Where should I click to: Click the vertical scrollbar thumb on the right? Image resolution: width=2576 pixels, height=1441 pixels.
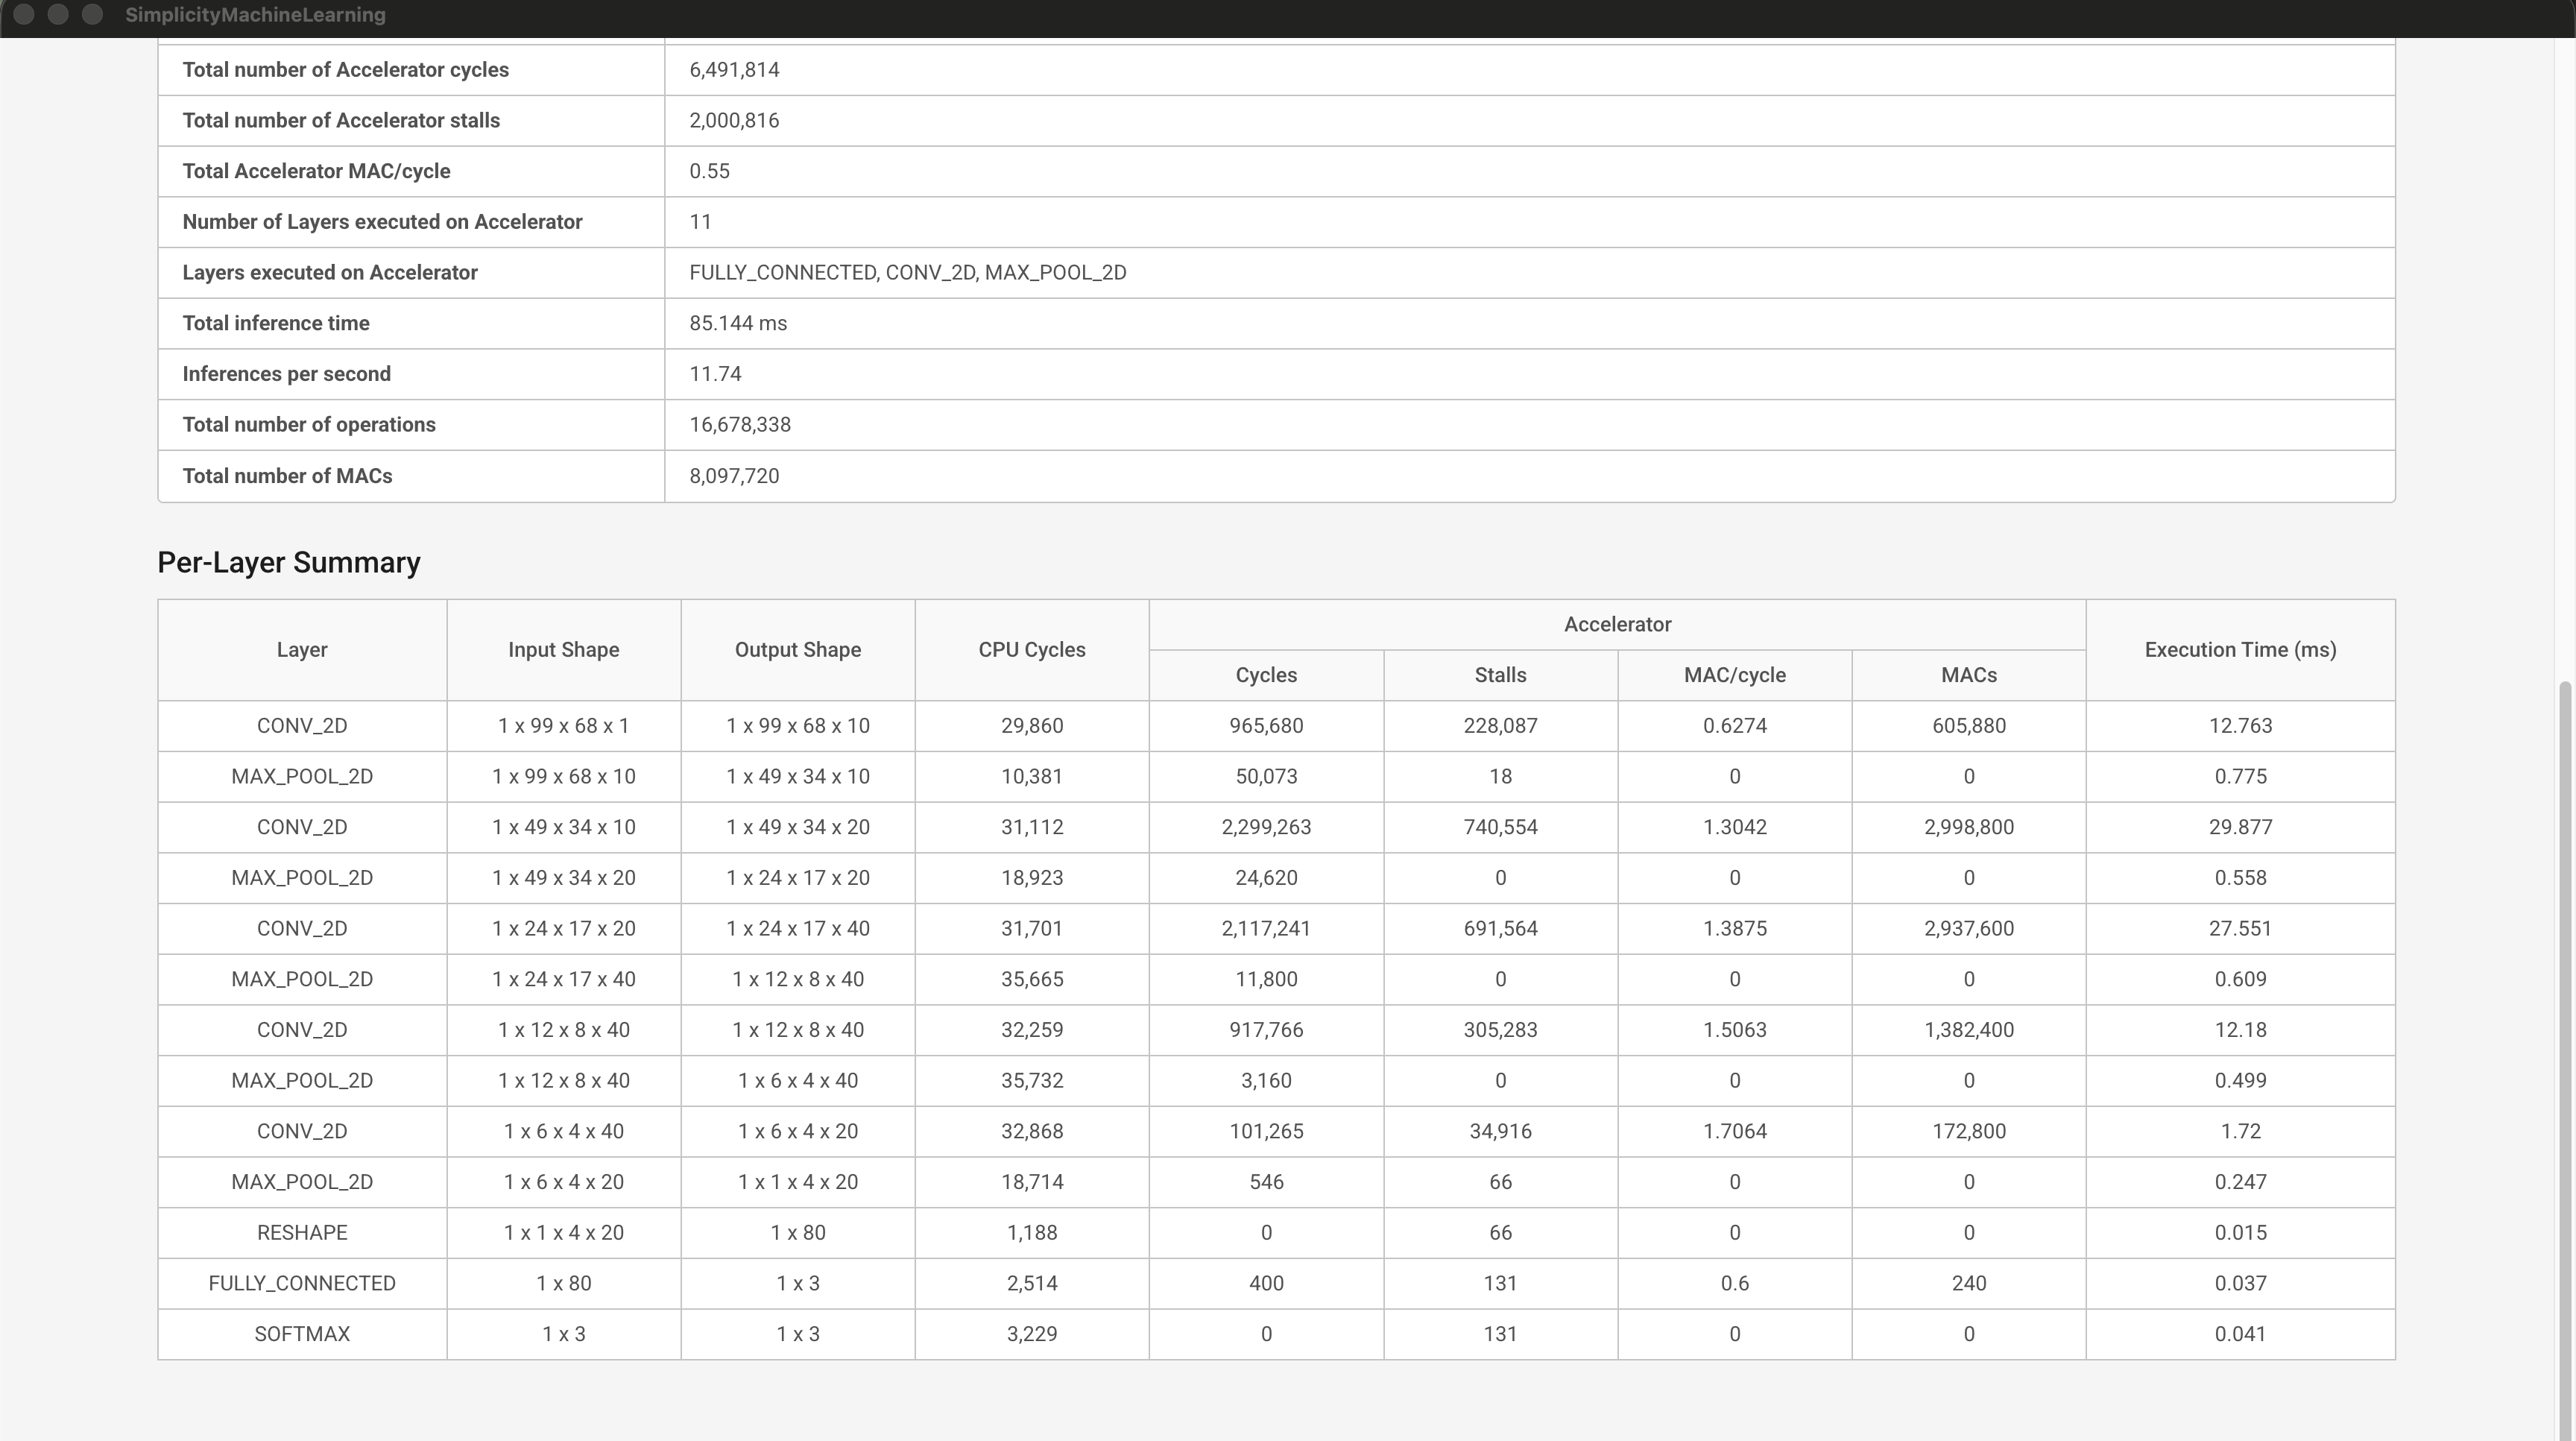coord(2566,1060)
